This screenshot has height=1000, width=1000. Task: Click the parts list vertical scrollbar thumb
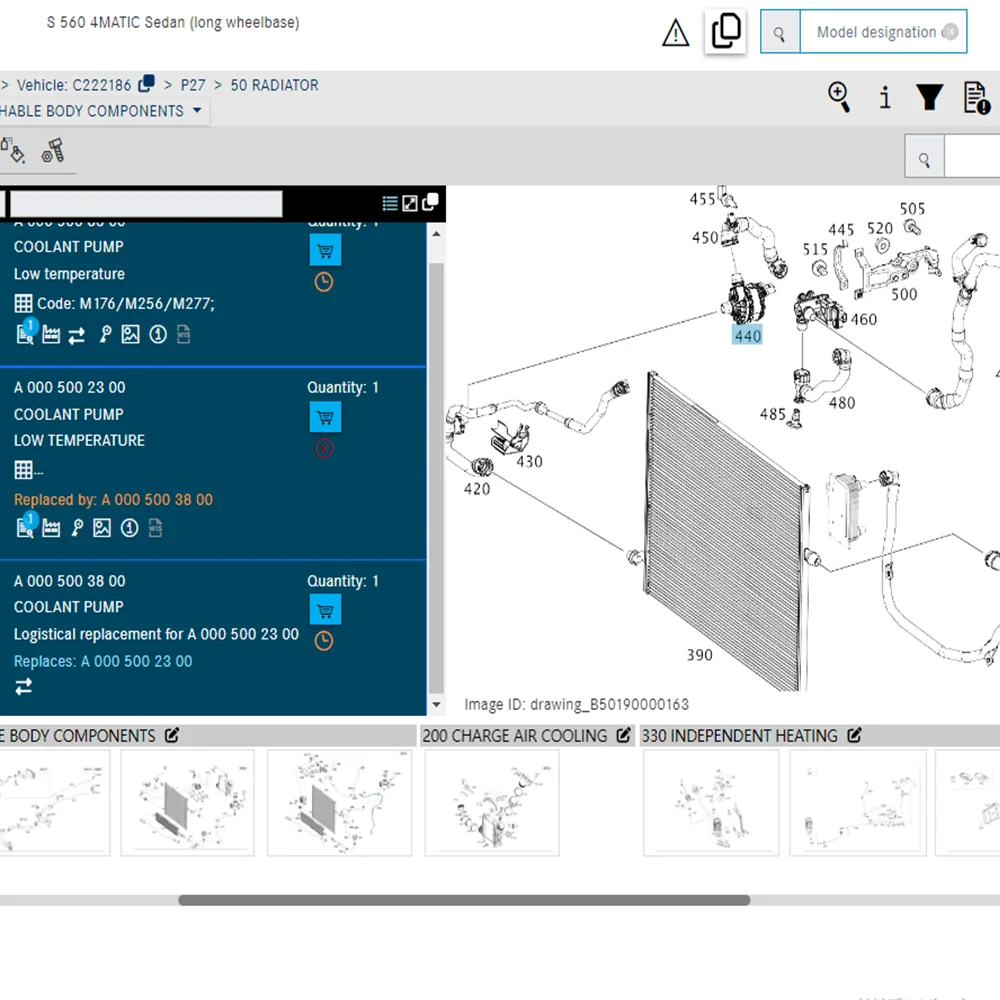(x=436, y=477)
